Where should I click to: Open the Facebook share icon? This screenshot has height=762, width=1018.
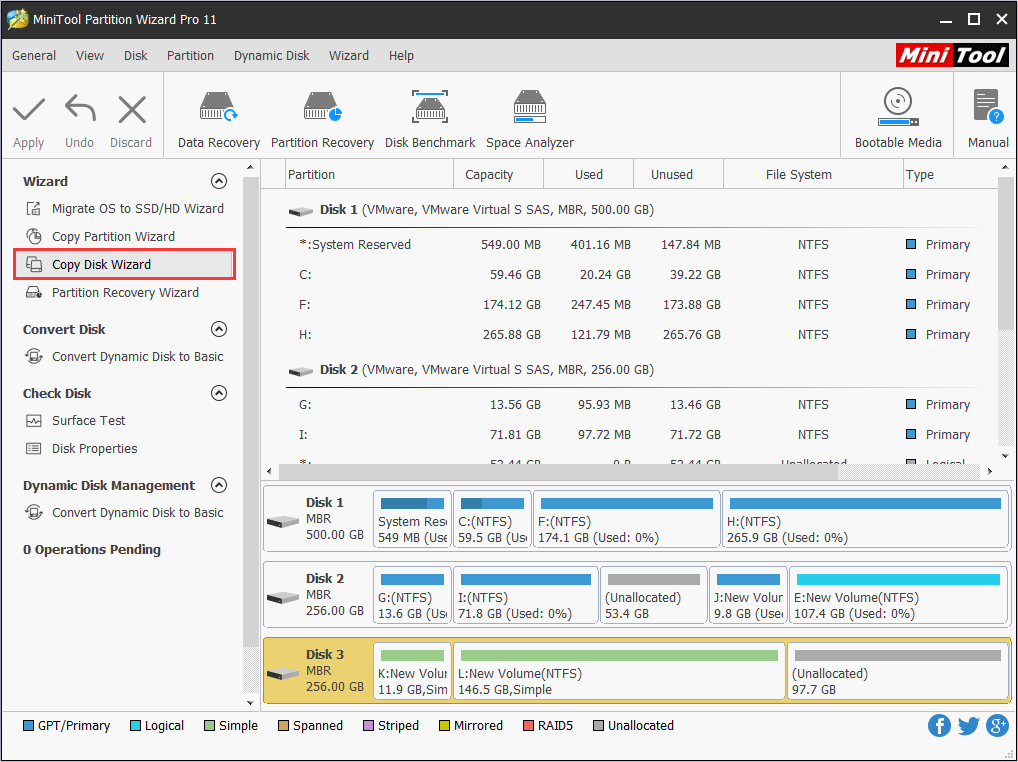click(939, 726)
